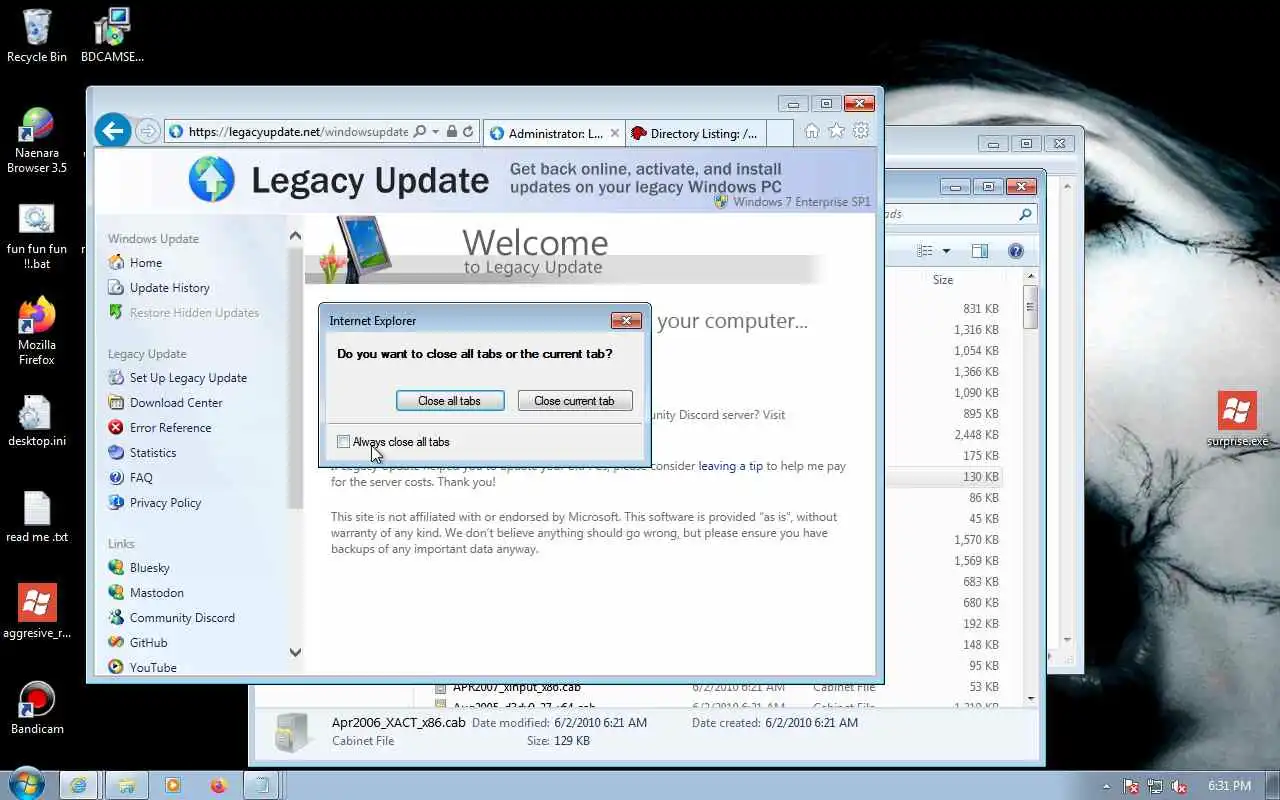Click the Community Discord sidebar icon
This screenshot has width=1280, height=800.
[116, 618]
